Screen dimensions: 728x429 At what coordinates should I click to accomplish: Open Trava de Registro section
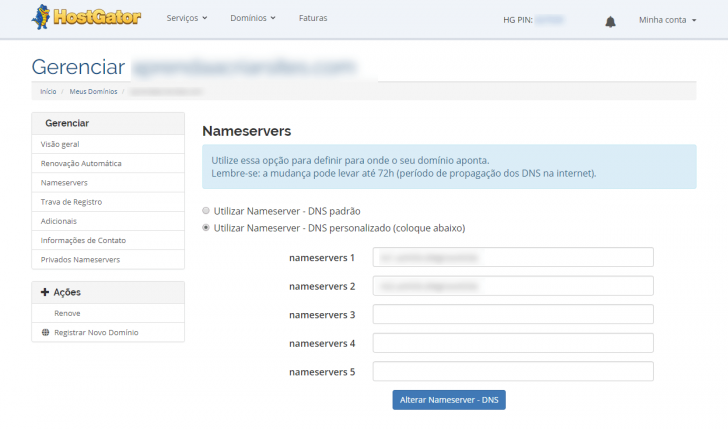click(x=108, y=202)
